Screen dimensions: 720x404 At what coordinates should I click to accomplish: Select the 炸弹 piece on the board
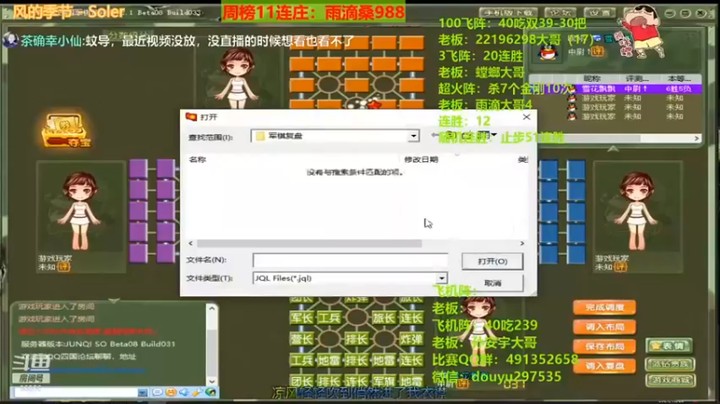click(x=411, y=339)
